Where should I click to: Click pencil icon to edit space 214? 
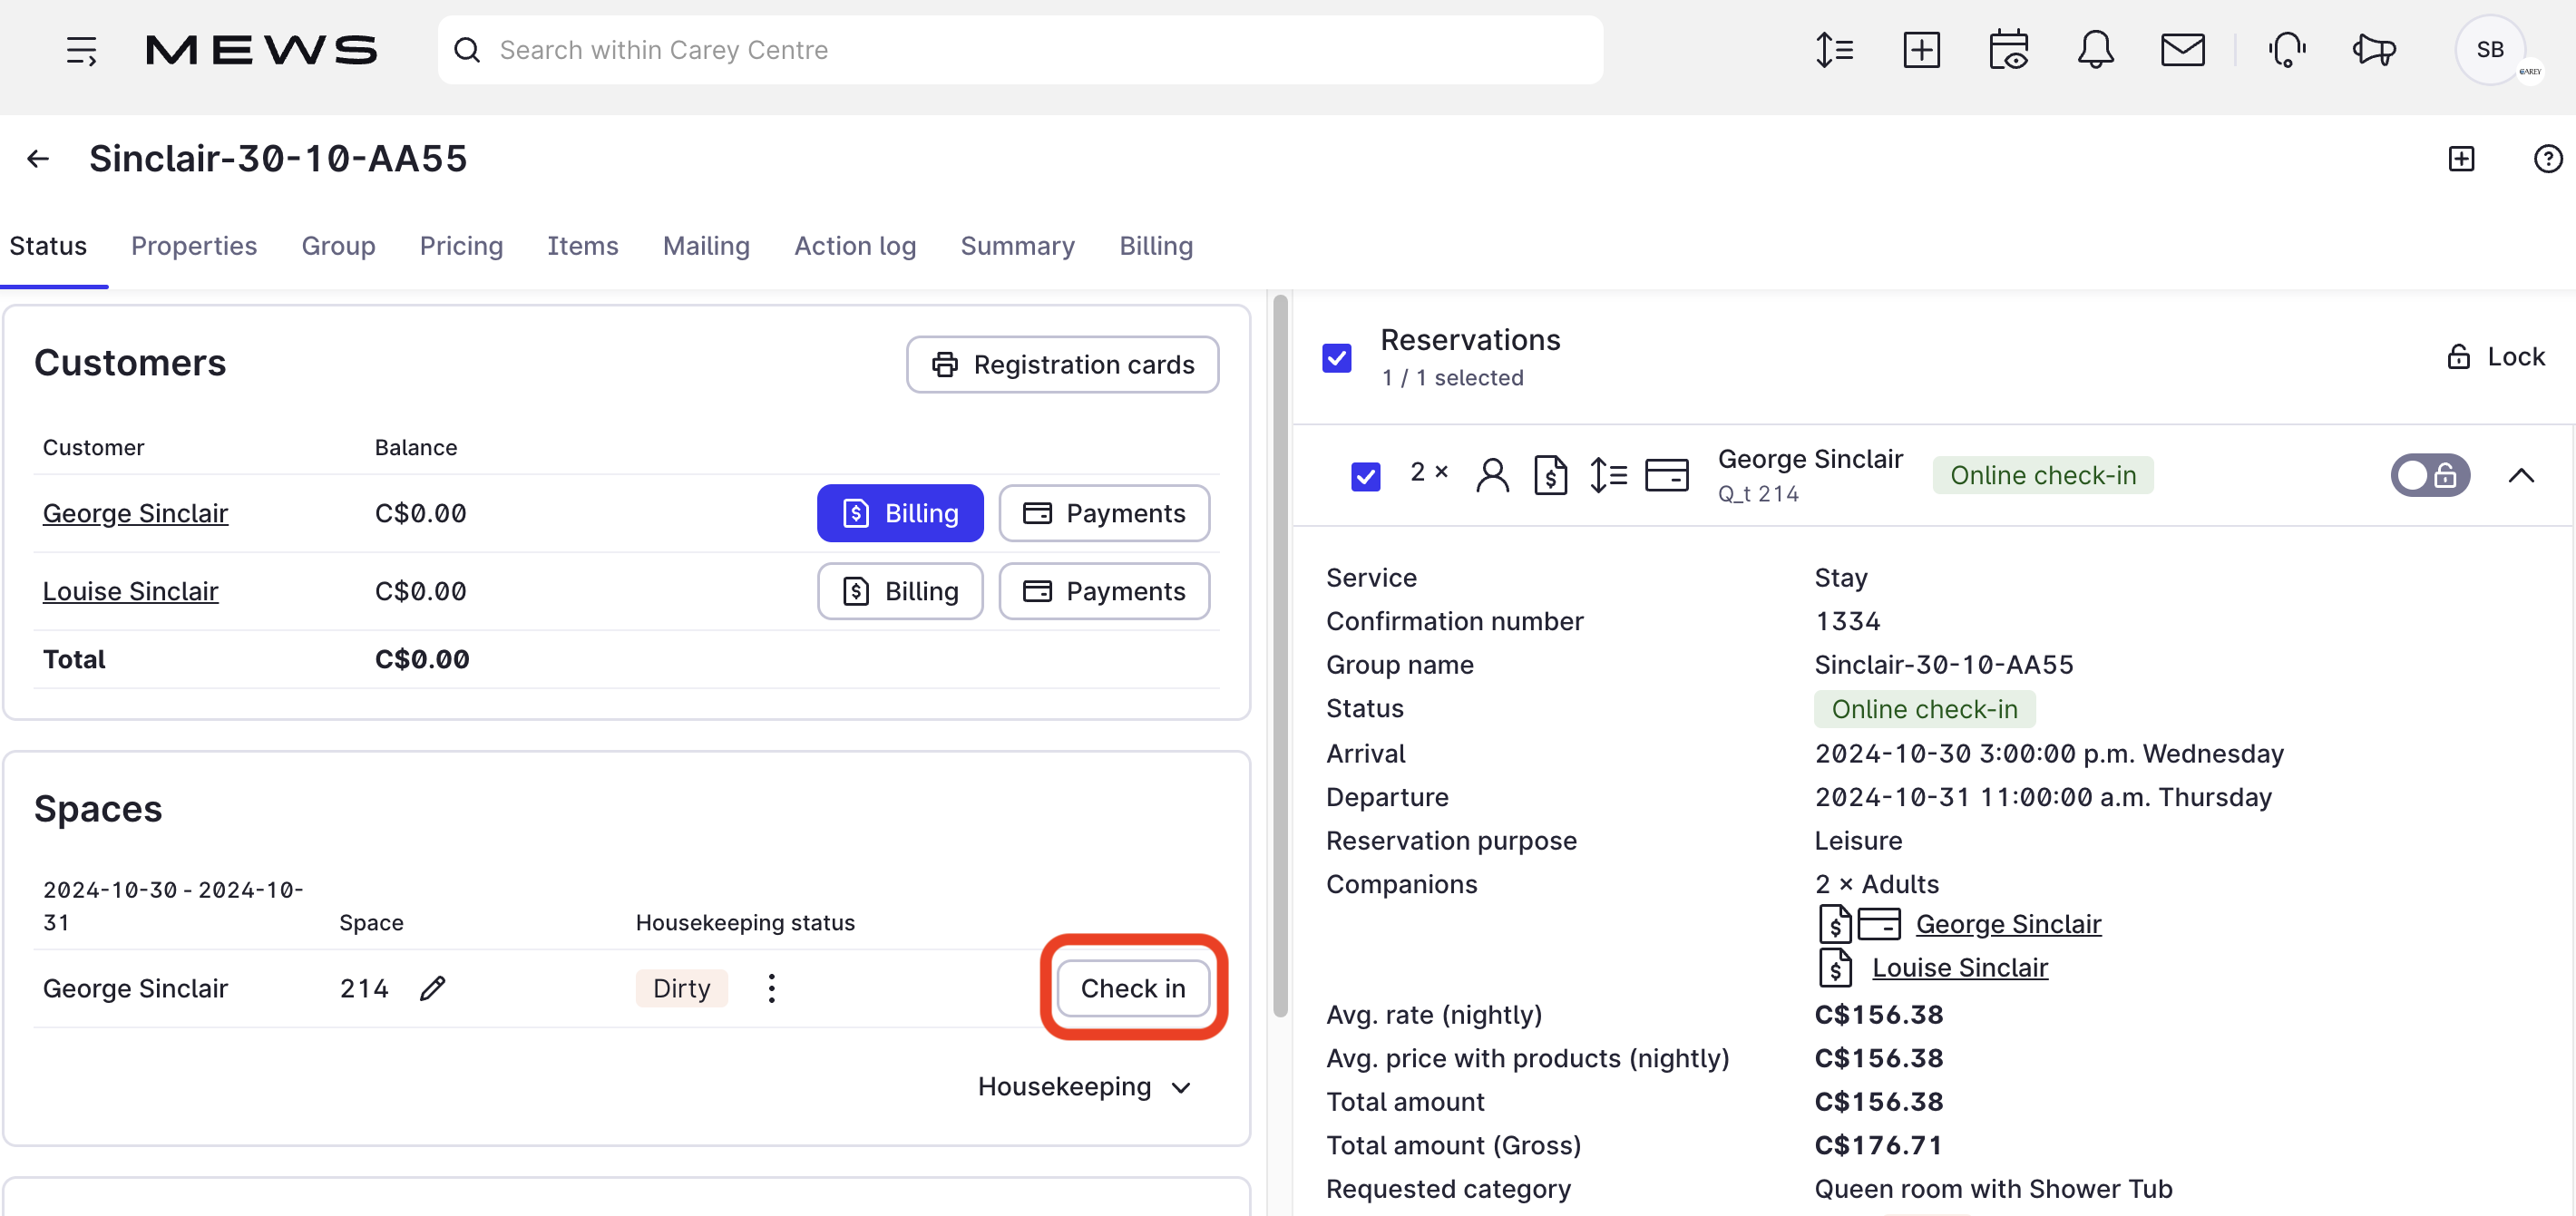pos(432,988)
